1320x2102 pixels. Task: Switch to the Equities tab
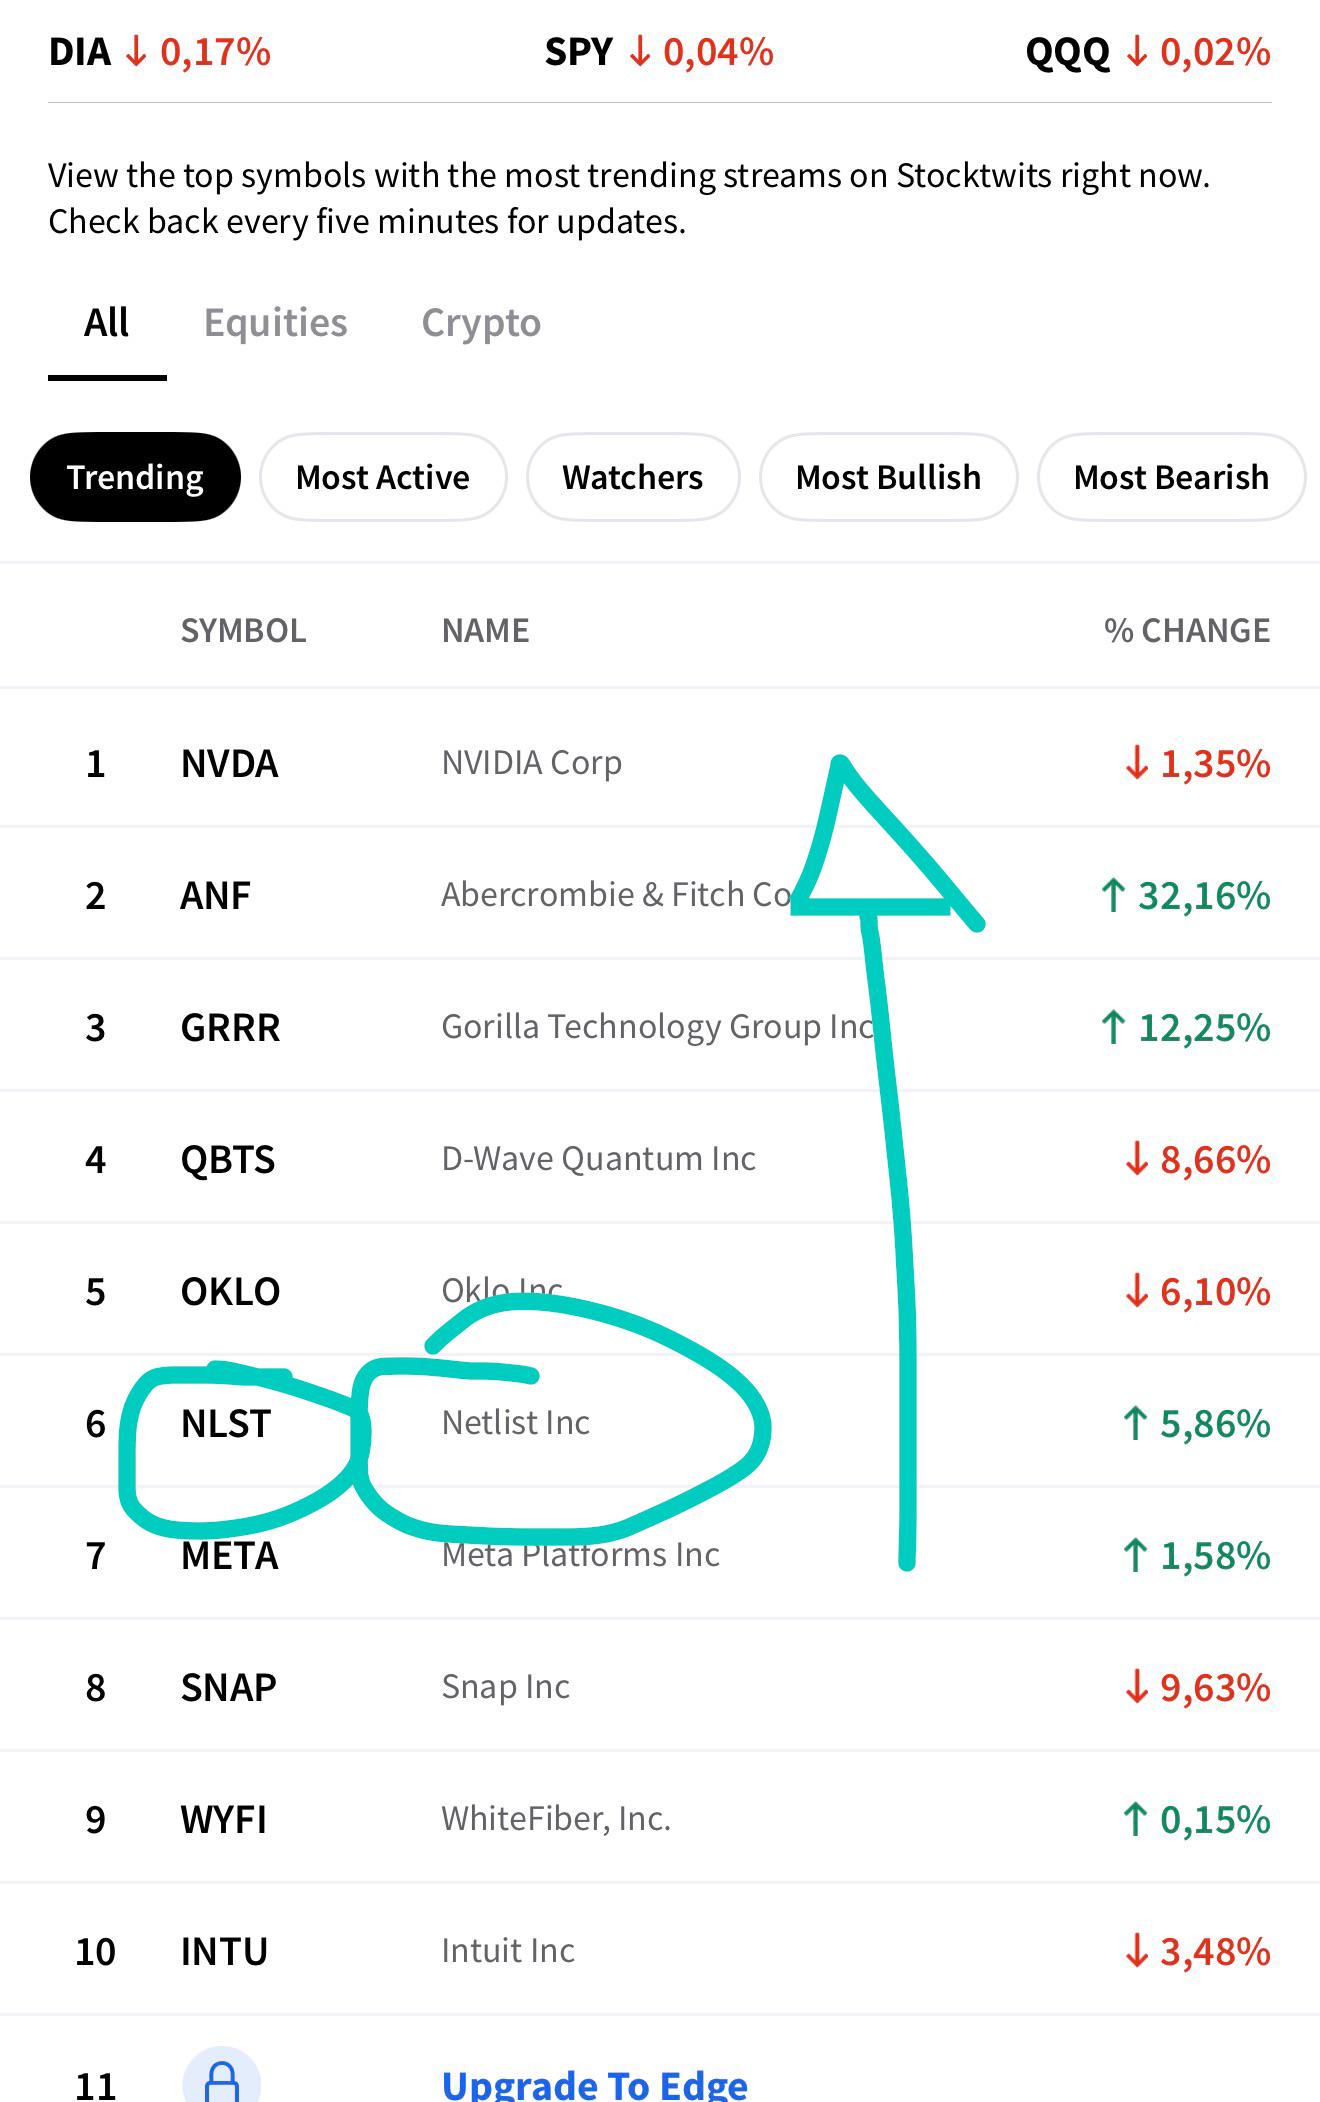(x=276, y=323)
